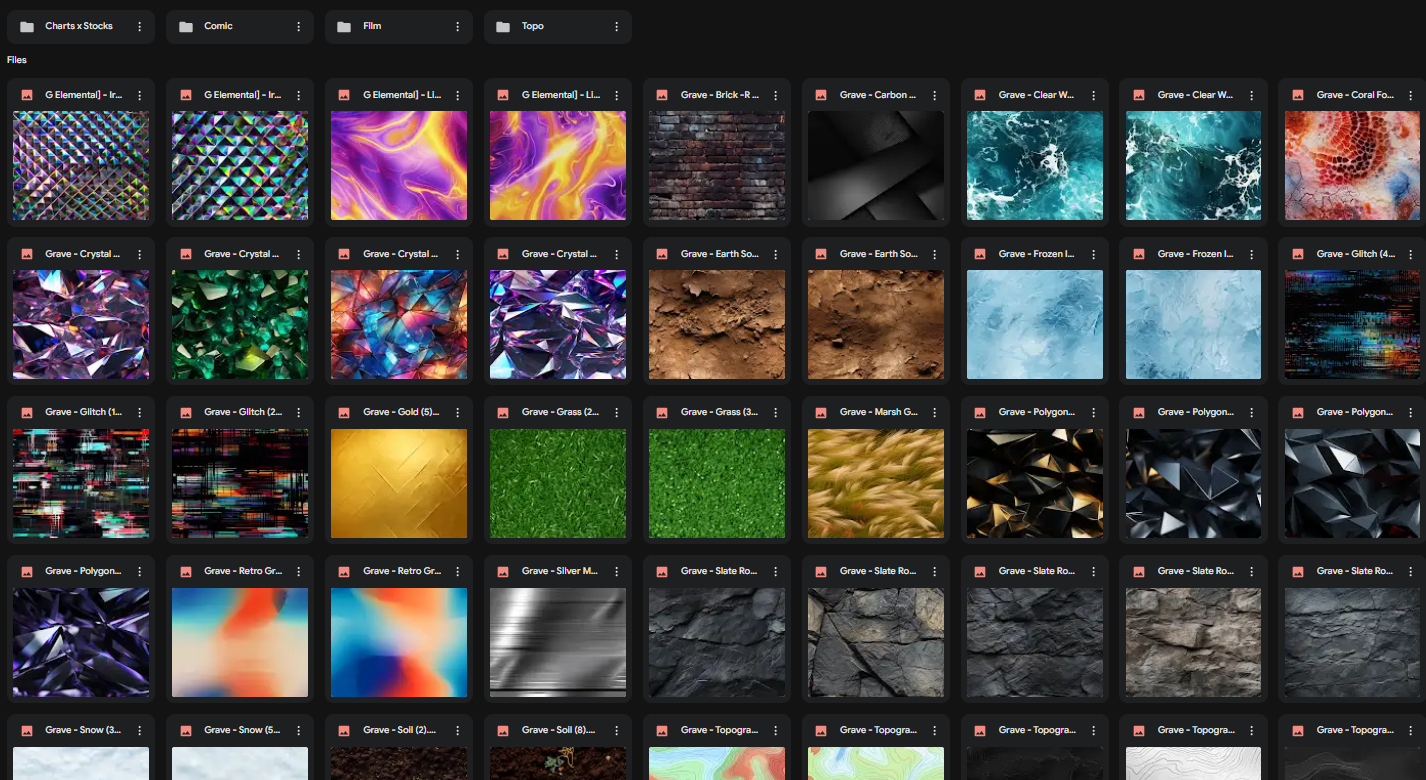Click the image icon beside Grave - Soil (8)
The width and height of the screenshot is (1426, 780).
click(x=503, y=730)
